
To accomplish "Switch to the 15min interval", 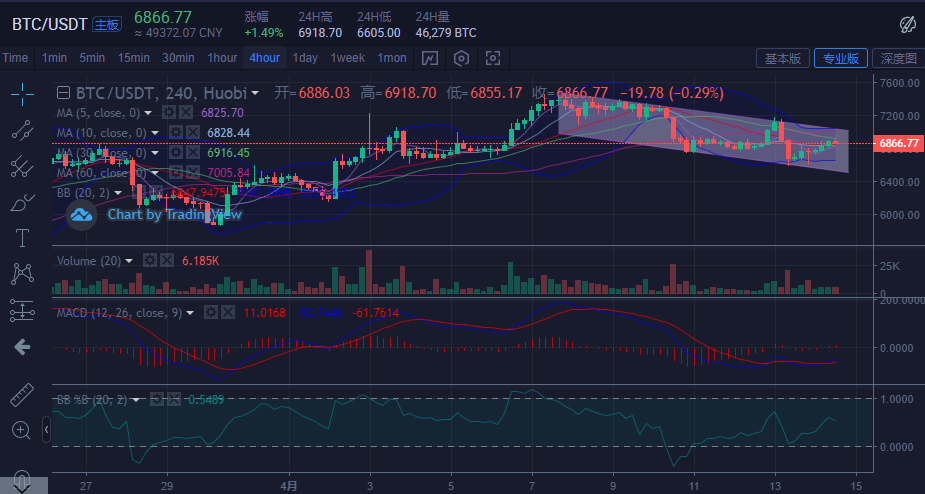I will click(x=133, y=58).
